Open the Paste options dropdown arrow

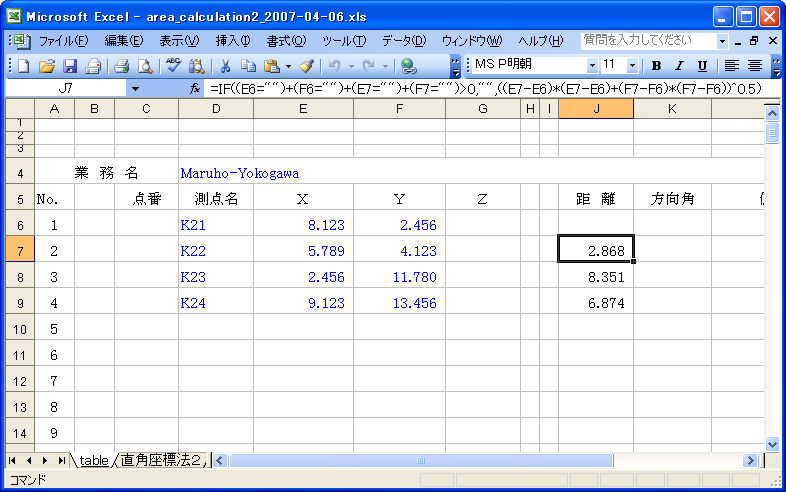tap(288, 66)
